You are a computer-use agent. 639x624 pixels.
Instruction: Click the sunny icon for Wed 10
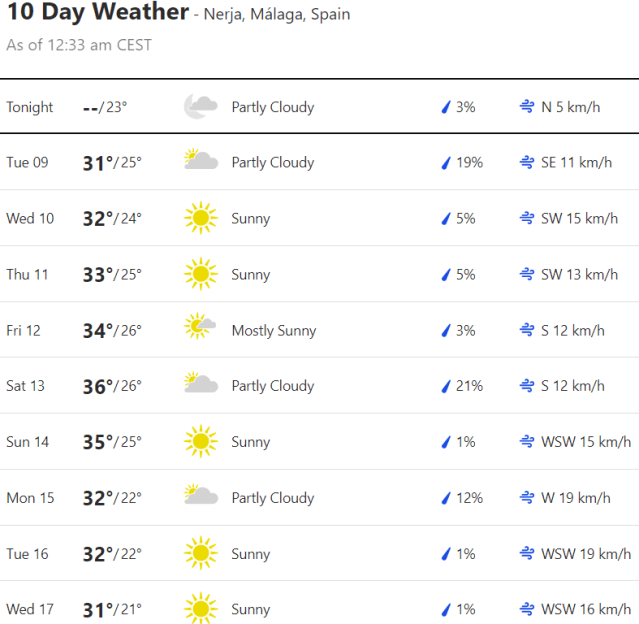tap(201, 218)
